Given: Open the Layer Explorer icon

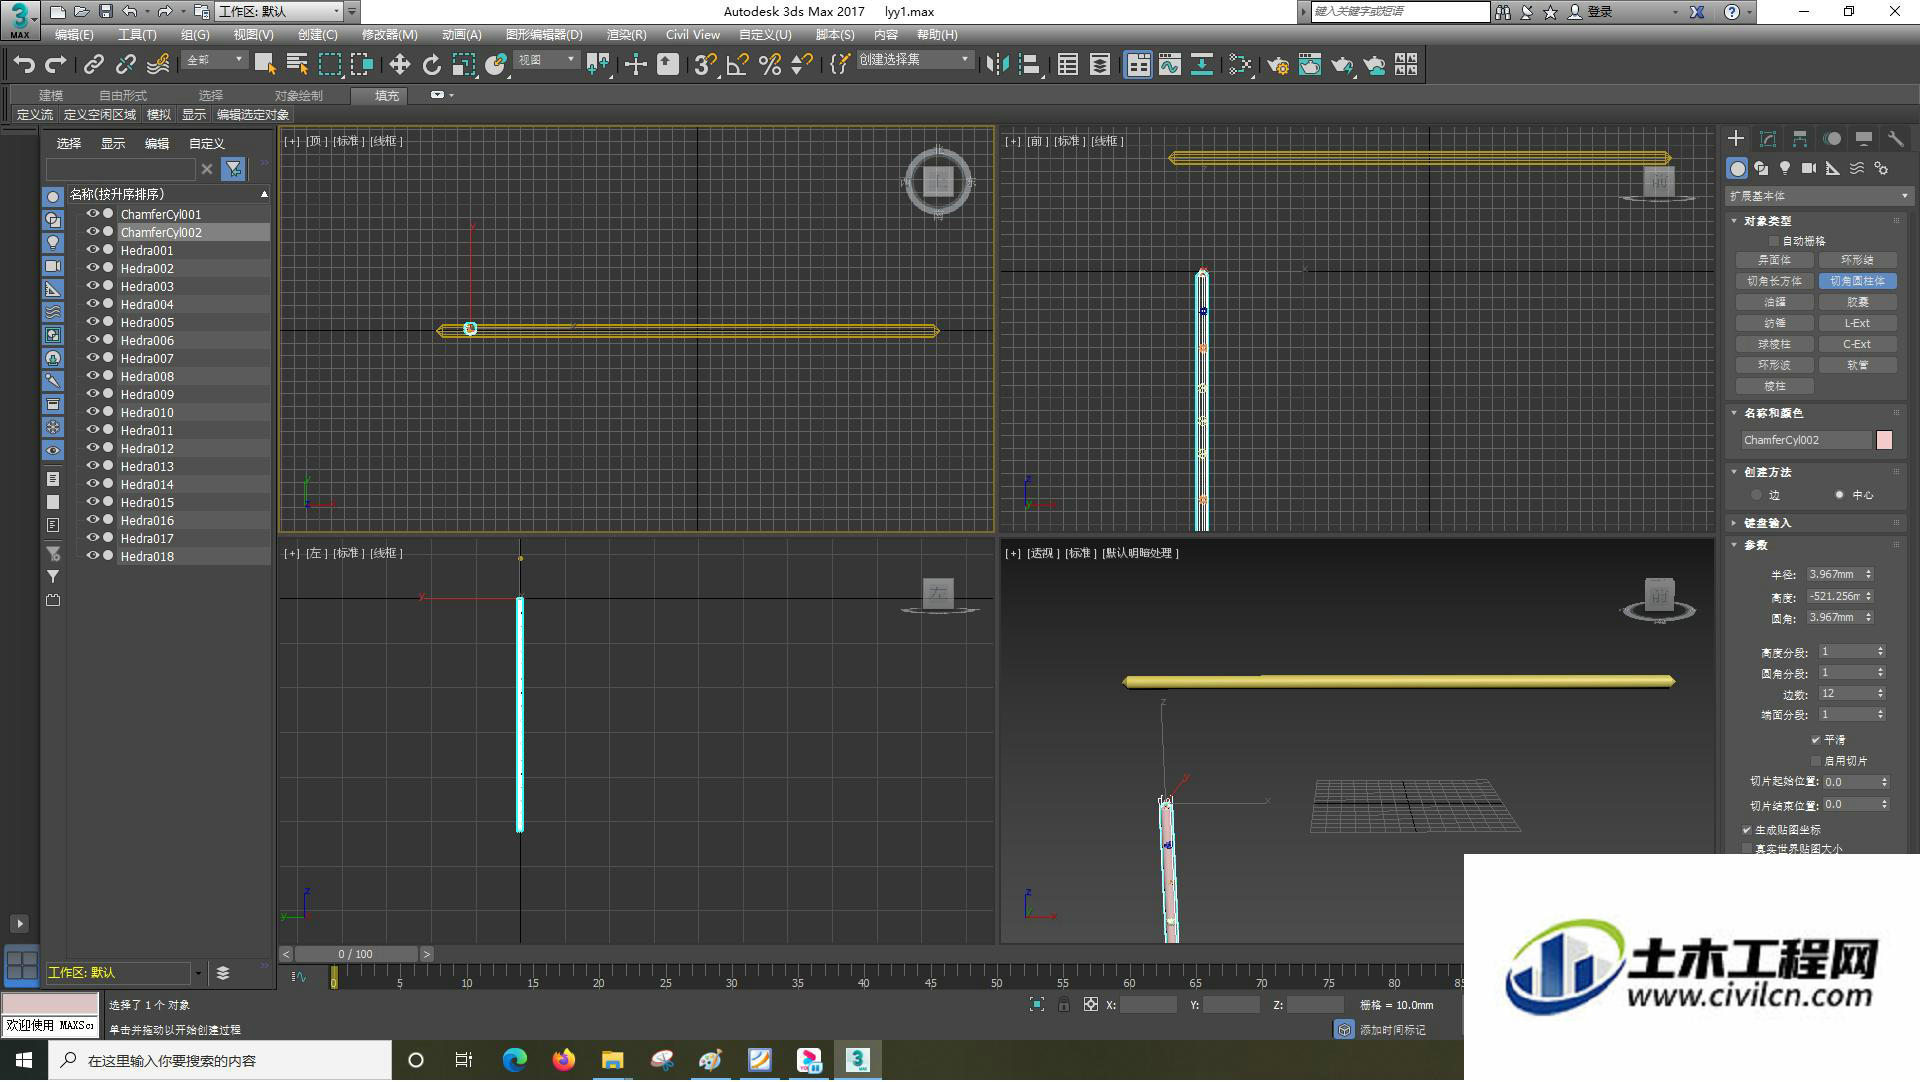Looking at the screenshot, I should click(x=1100, y=65).
